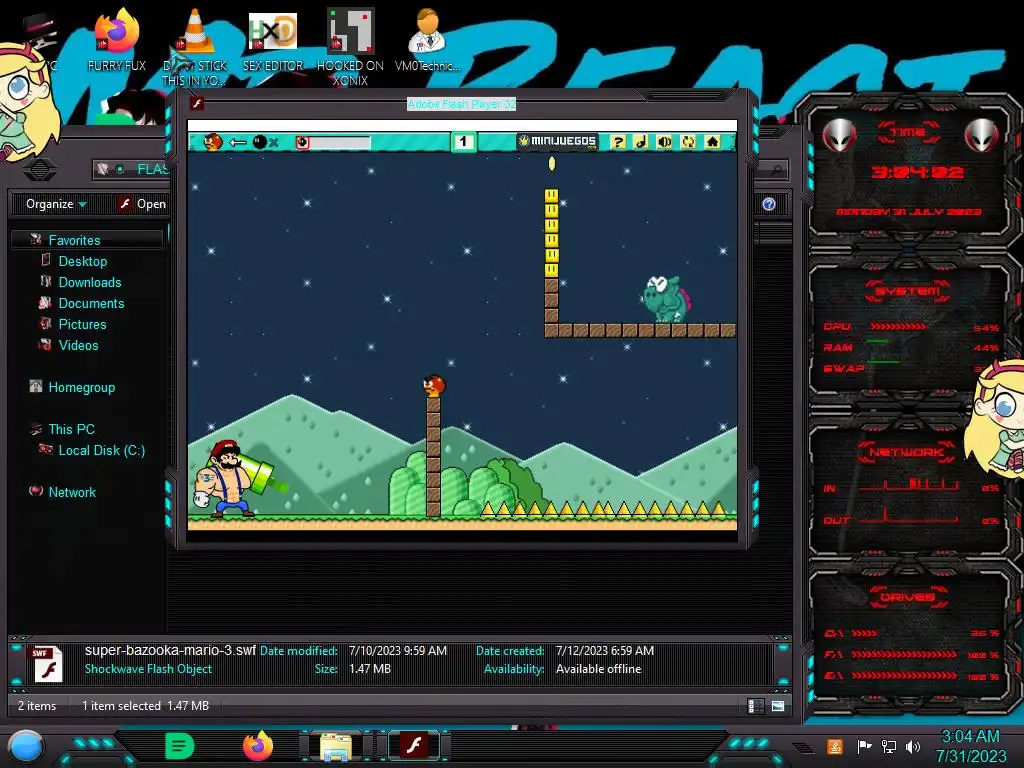Toggle the game sound speaker button
Screen dimensions: 1024x768
(665, 142)
